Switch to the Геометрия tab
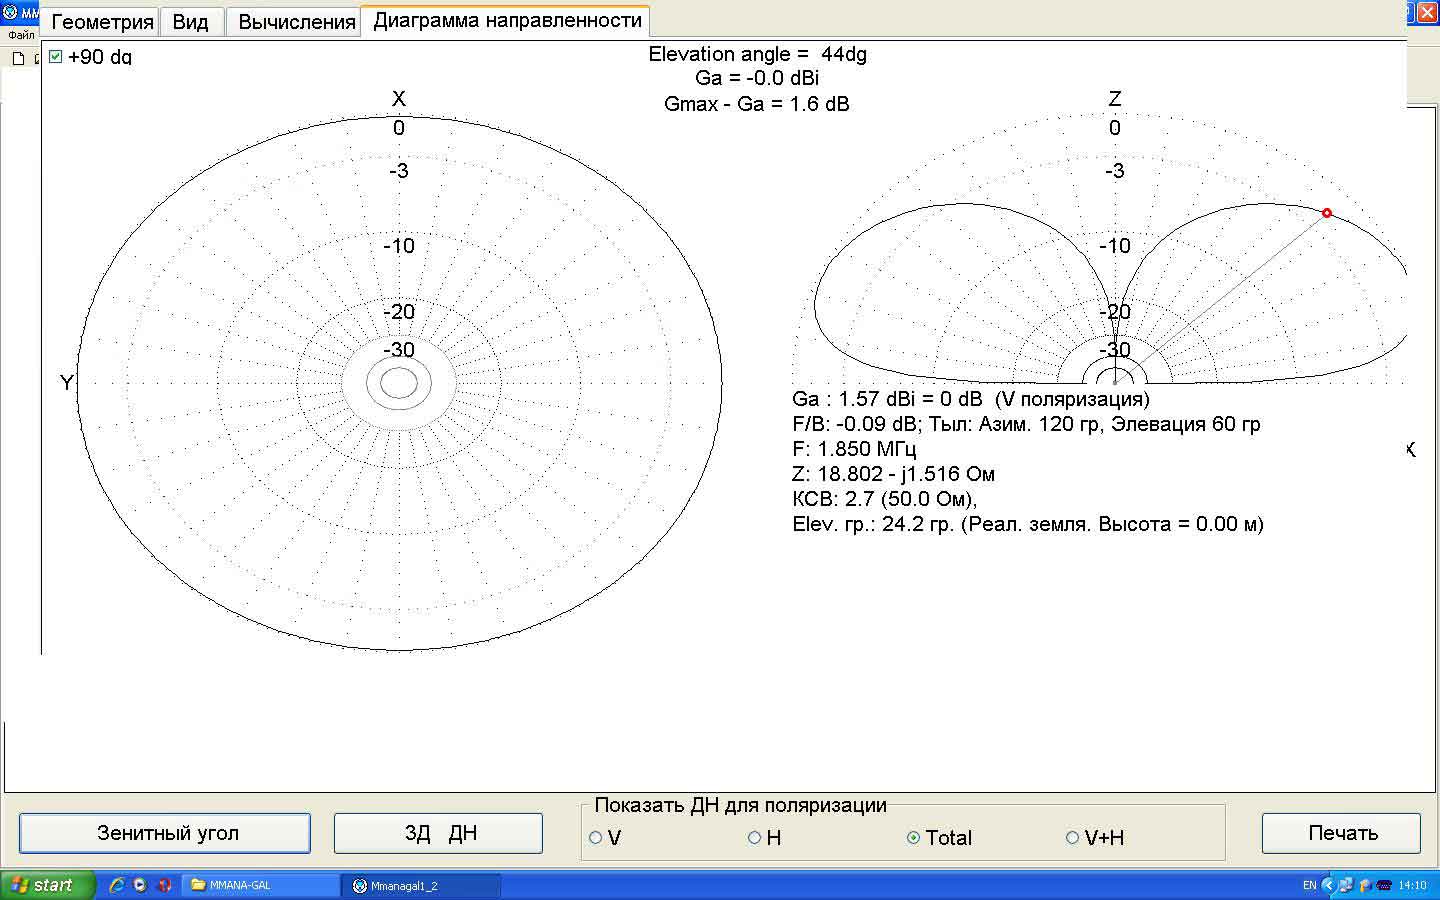Viewport: 1440px width, 900px height. [101, 22]
